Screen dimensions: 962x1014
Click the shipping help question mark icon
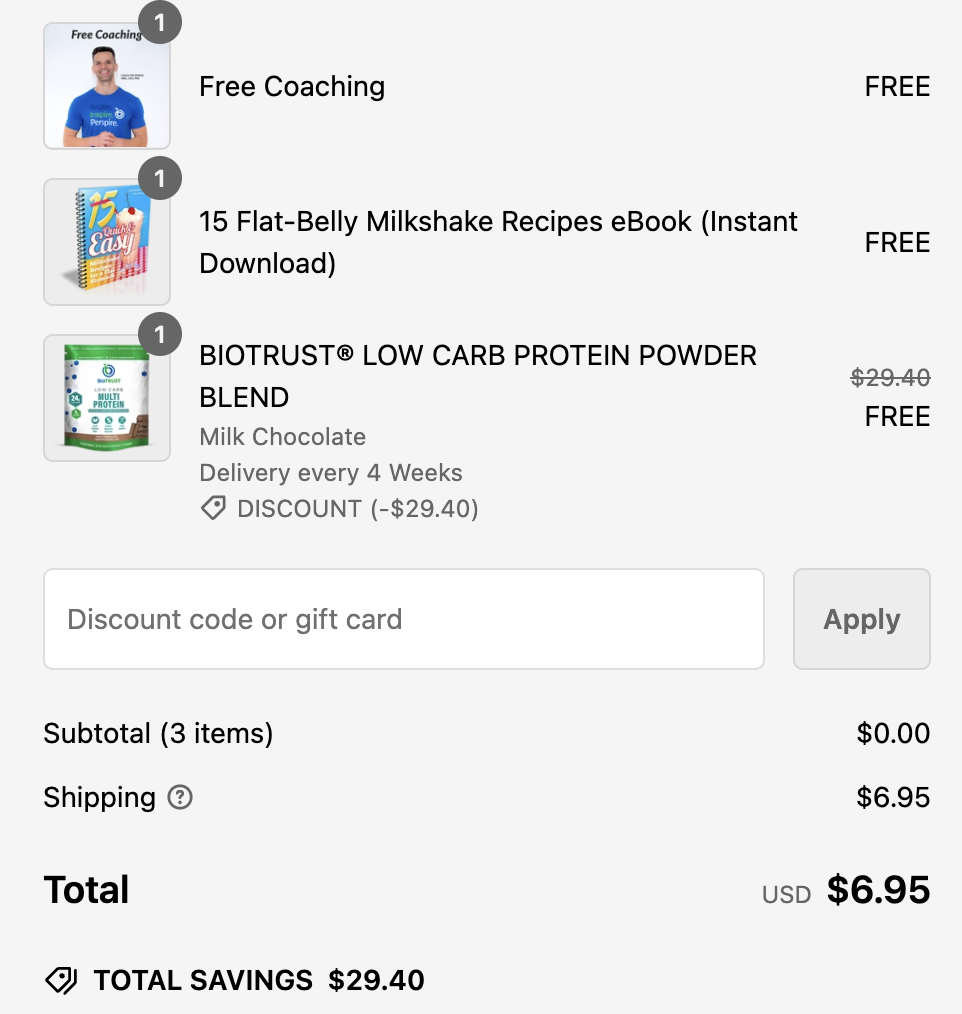180,798
